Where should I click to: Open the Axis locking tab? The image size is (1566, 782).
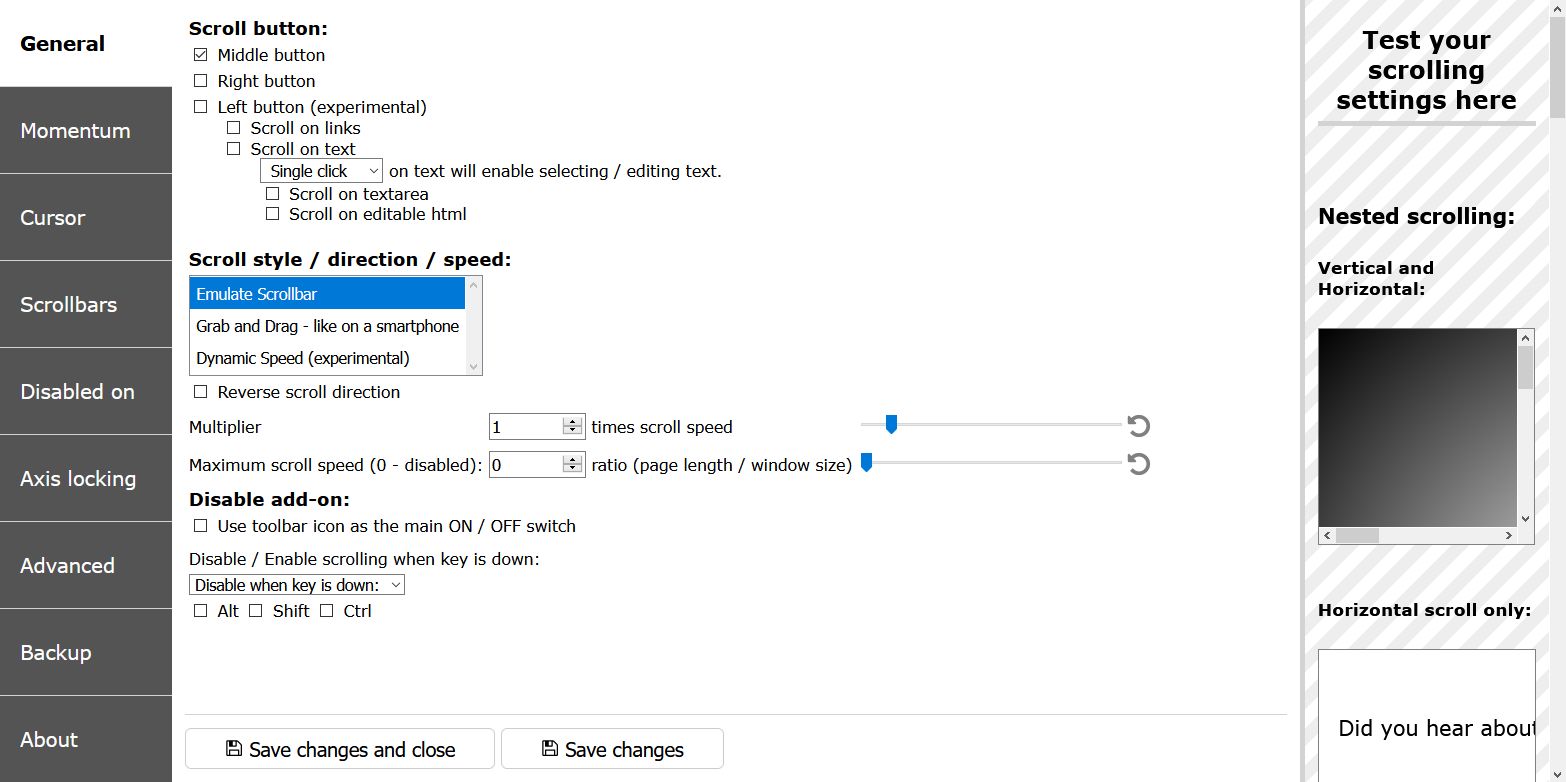[x=86, y=479]
